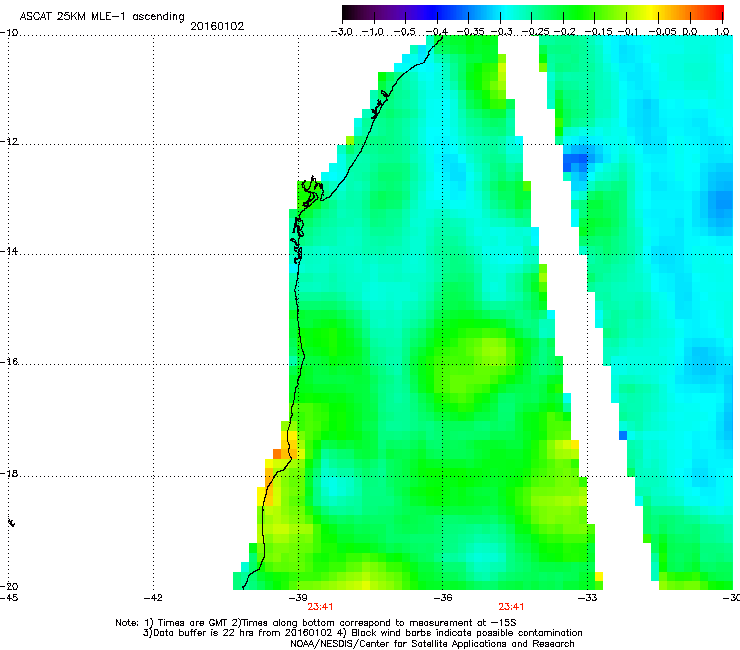Click the red 23:41 timestamp right of -36
The height and width of the screenshot is (650, 740).
pyautogui.click(x=512, y=607)
